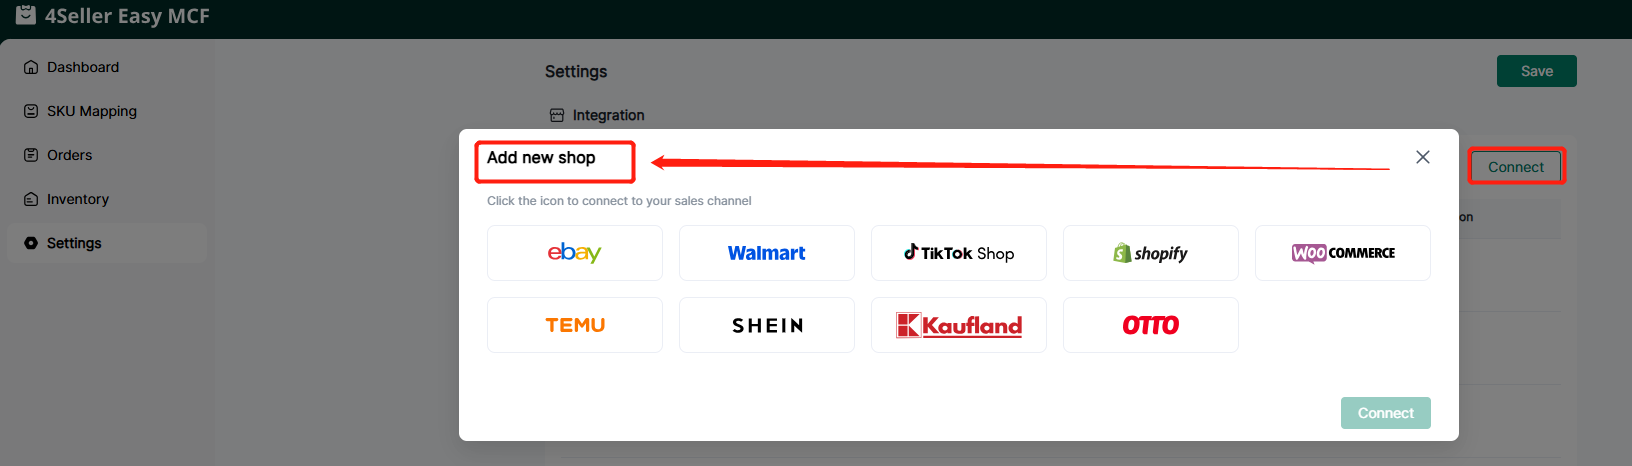Screen dimensions: 1632x466
Task: Click the red-outlined Connect button behind dialog
Action: point(1515,167)
